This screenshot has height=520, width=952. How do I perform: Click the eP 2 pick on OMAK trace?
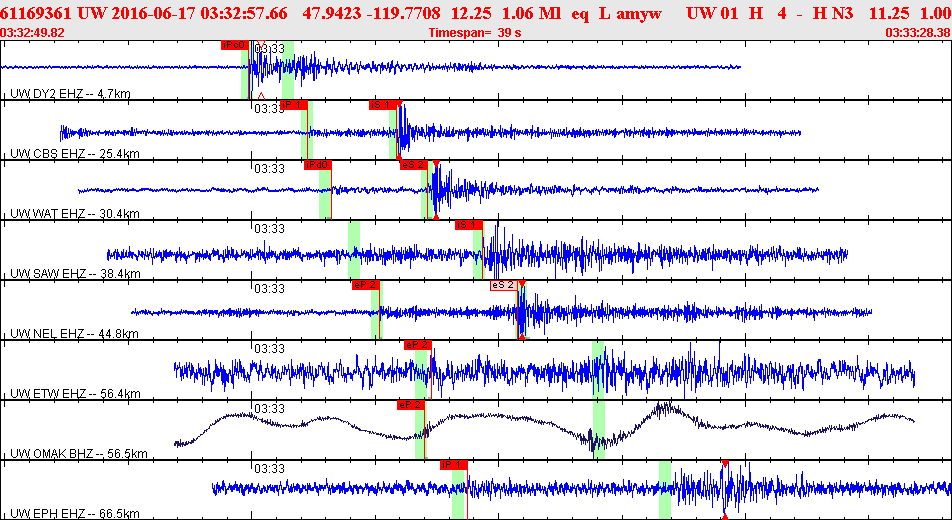(x=410, y=405)
